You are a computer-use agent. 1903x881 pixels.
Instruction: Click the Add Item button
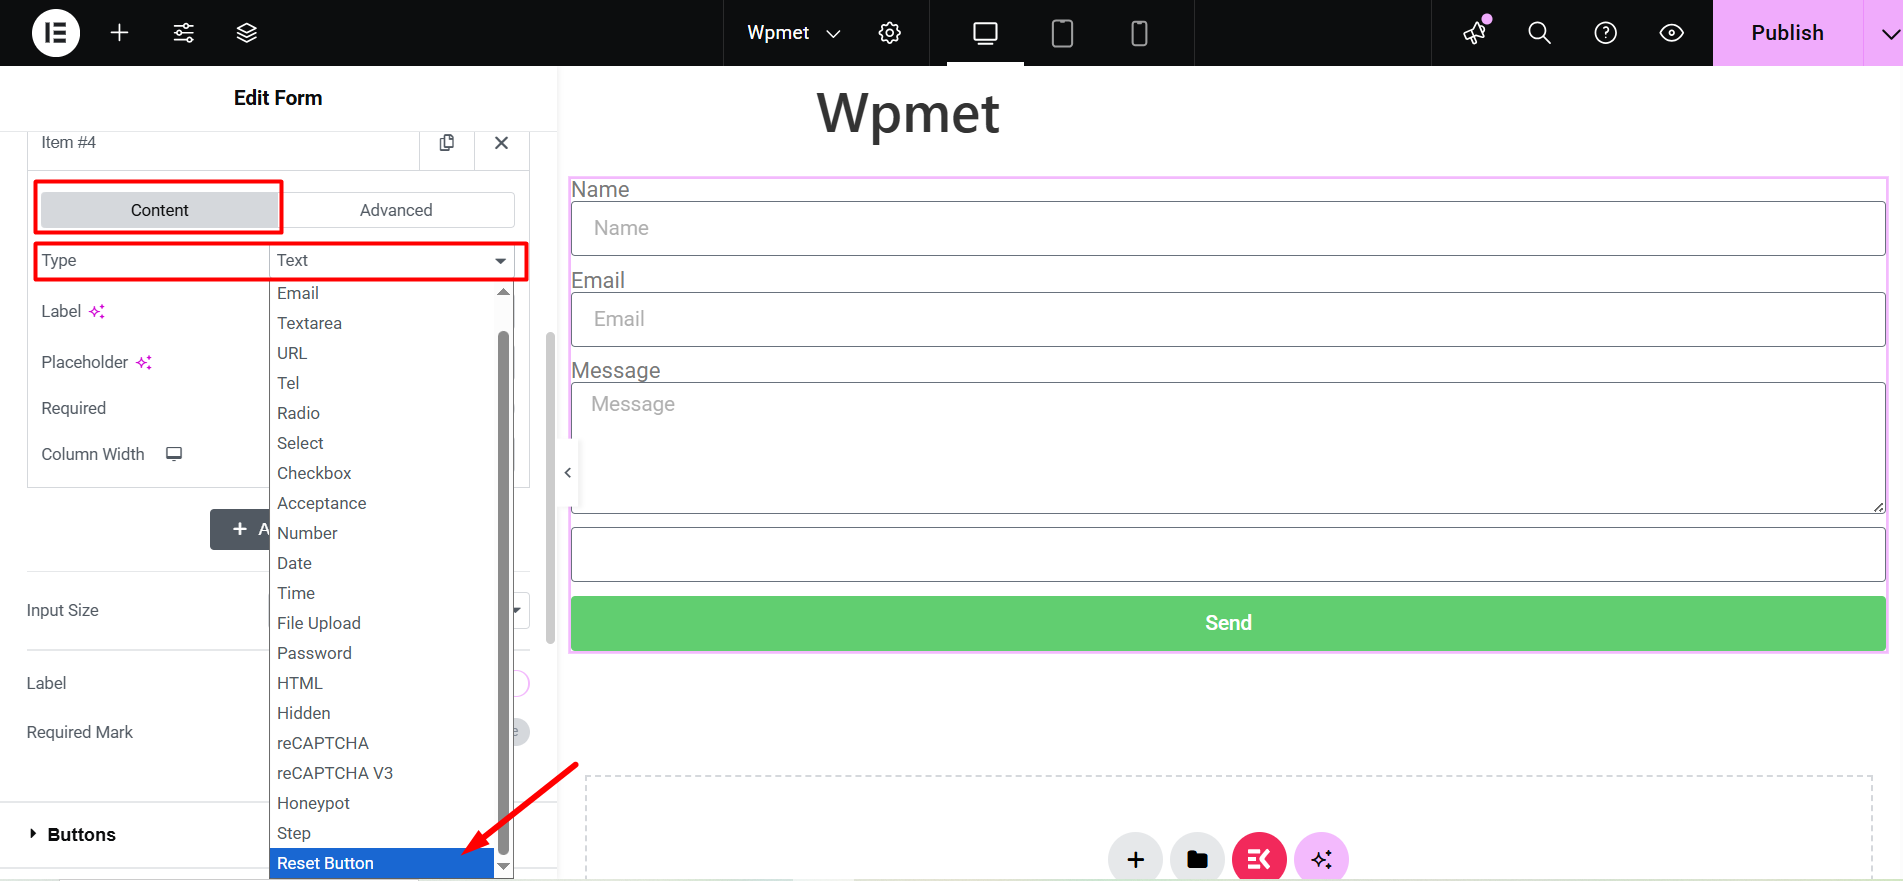tap(240, 529)
